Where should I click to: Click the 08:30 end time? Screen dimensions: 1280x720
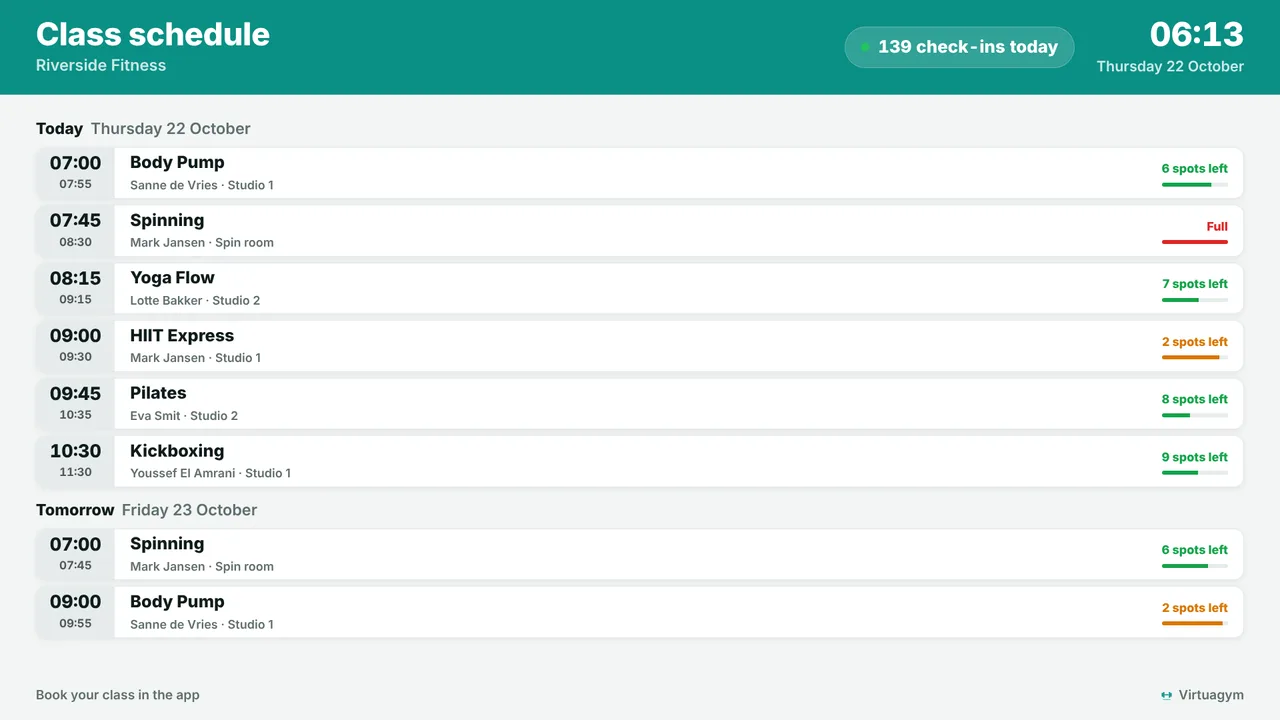click(75, 242)
